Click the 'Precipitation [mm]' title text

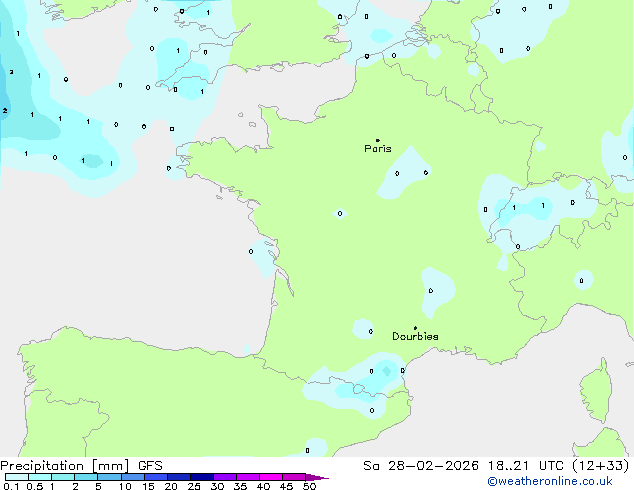coord(65,466)
